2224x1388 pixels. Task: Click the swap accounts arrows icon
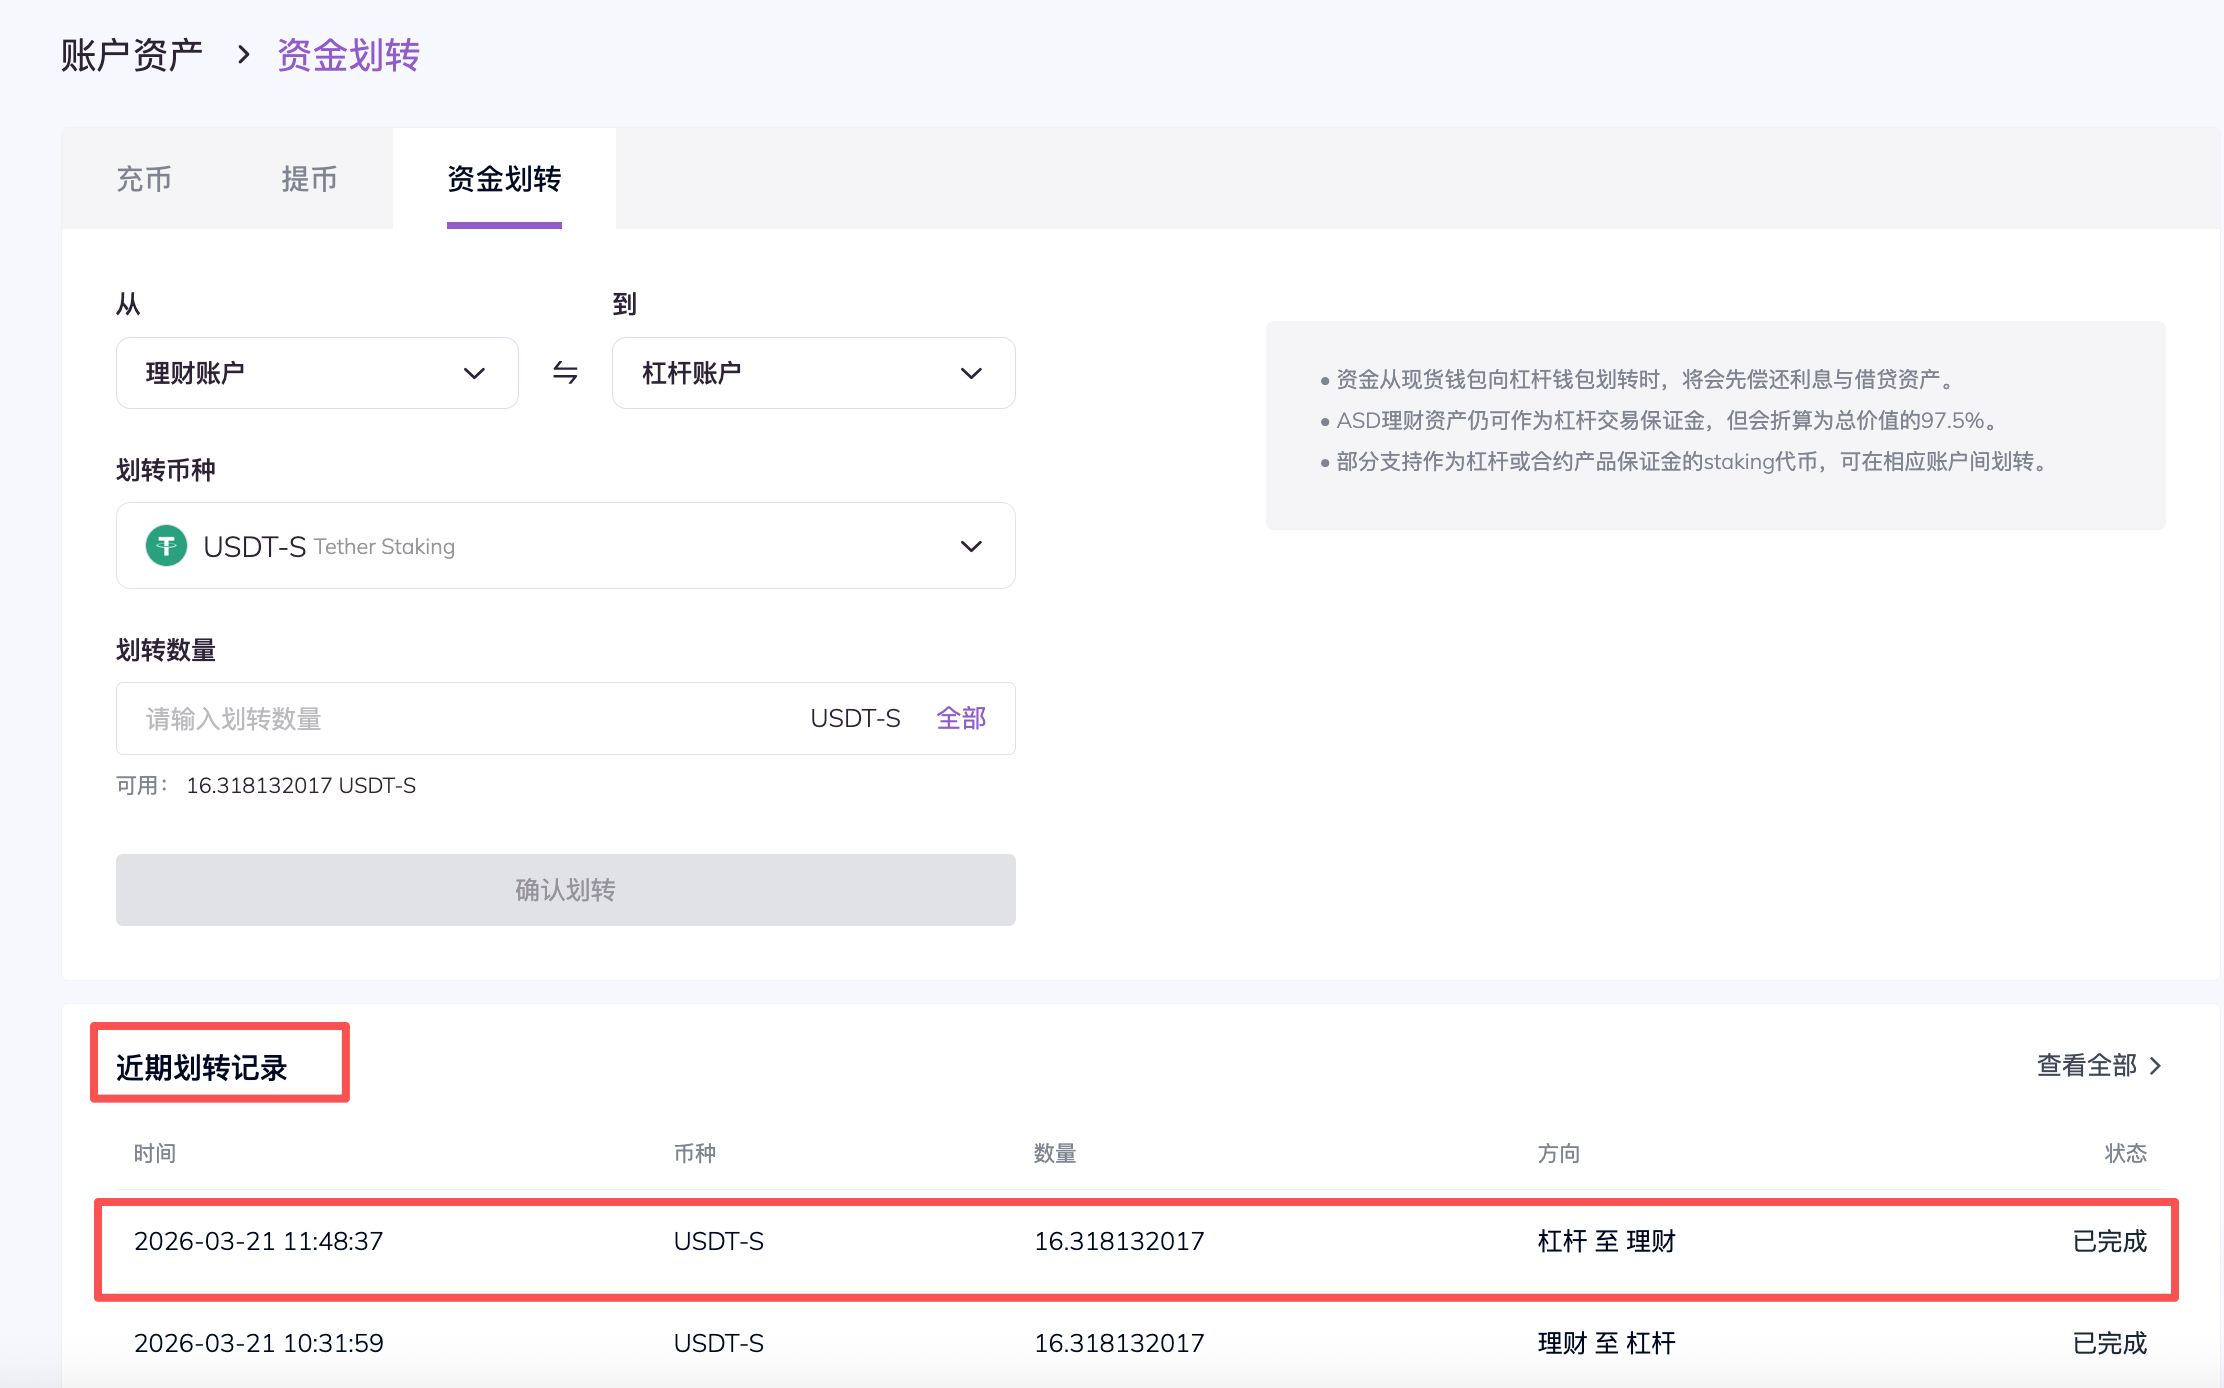[565, 373]
